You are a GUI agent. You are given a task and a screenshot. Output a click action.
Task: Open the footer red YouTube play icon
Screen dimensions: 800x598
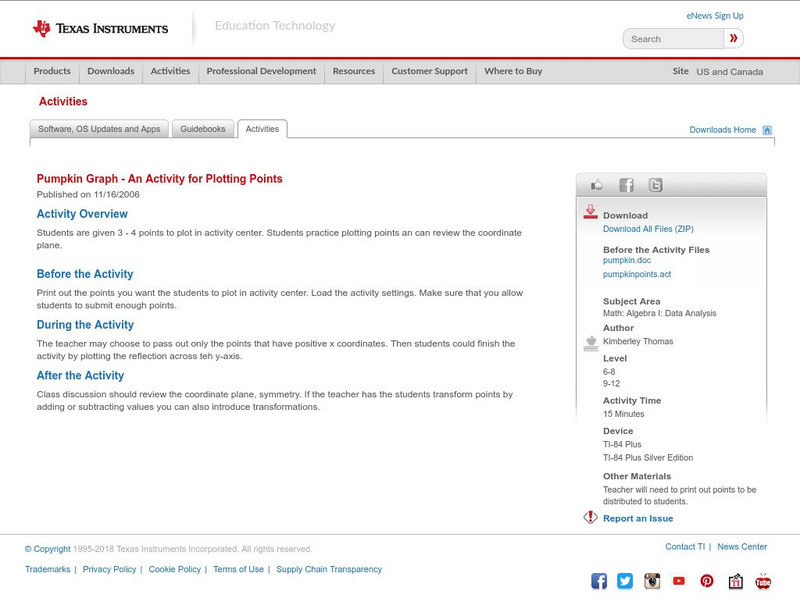[x=679, y=581]
